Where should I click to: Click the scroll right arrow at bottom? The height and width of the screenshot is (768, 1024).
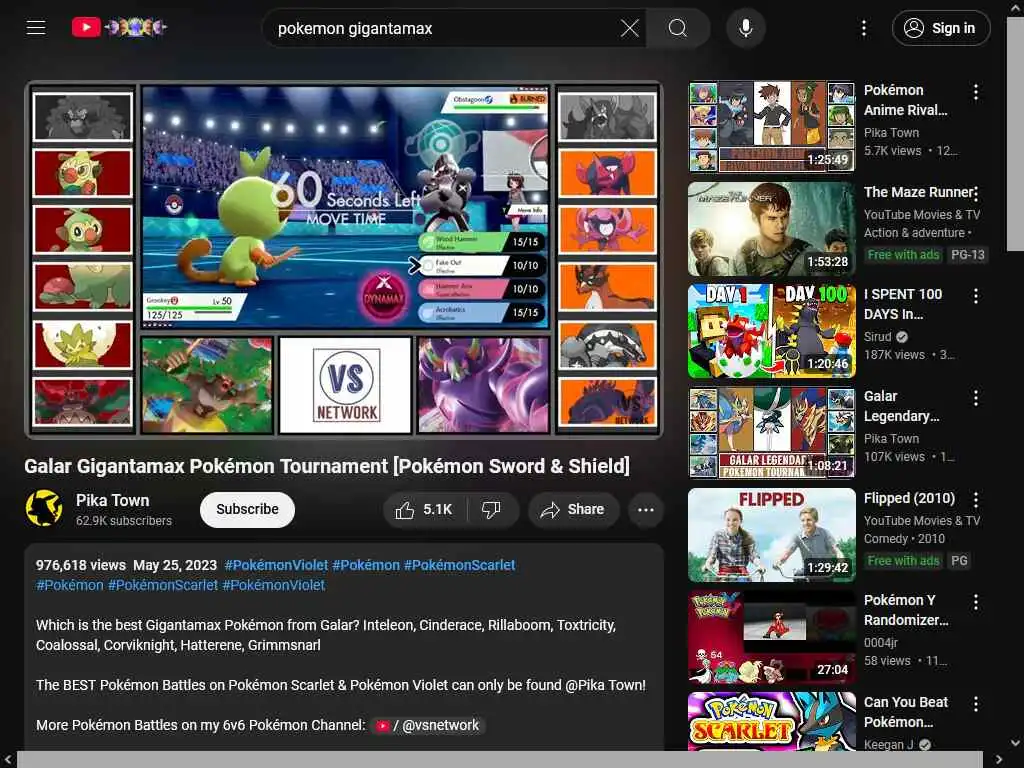[998, 760]
